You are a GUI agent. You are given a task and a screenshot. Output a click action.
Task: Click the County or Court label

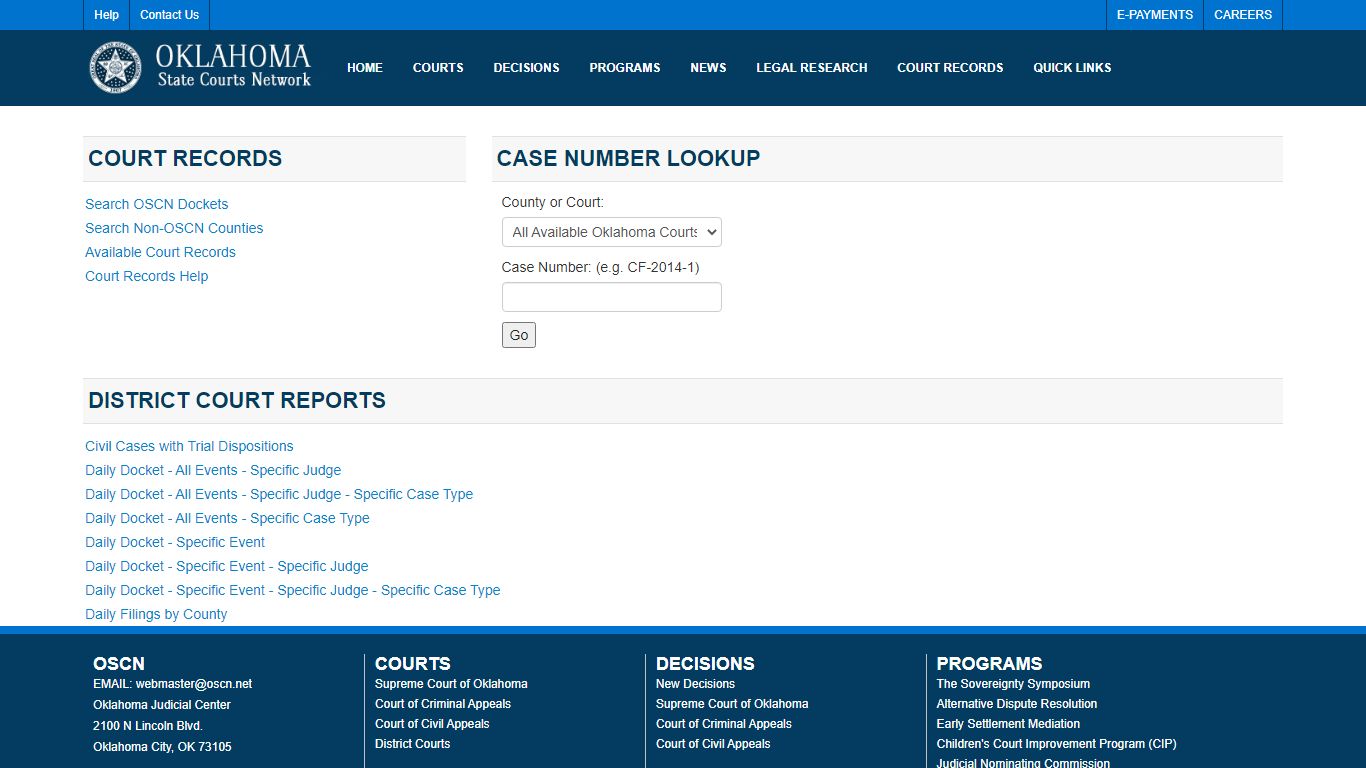tap(553, 202)
